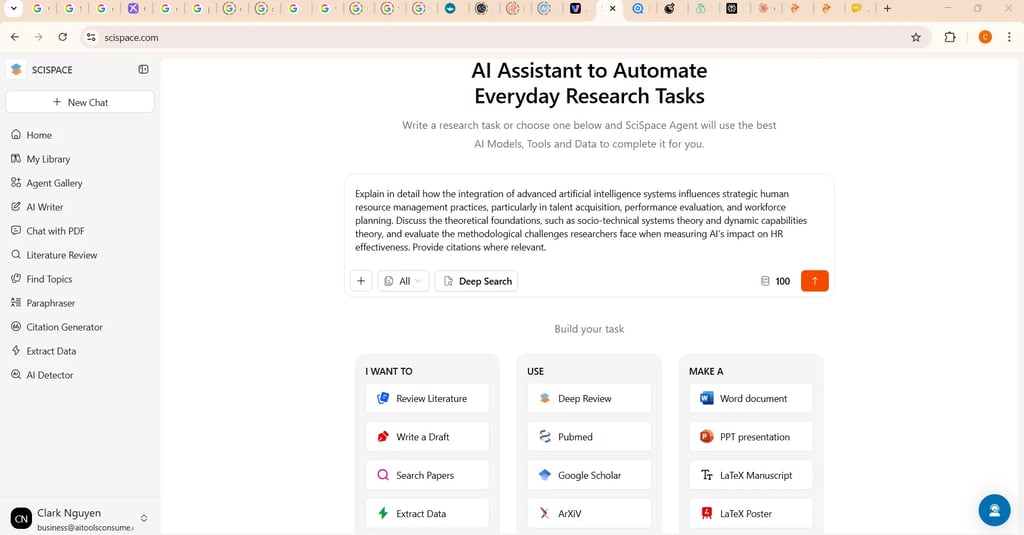Expand the Clark Nguyen account menu

144,518
